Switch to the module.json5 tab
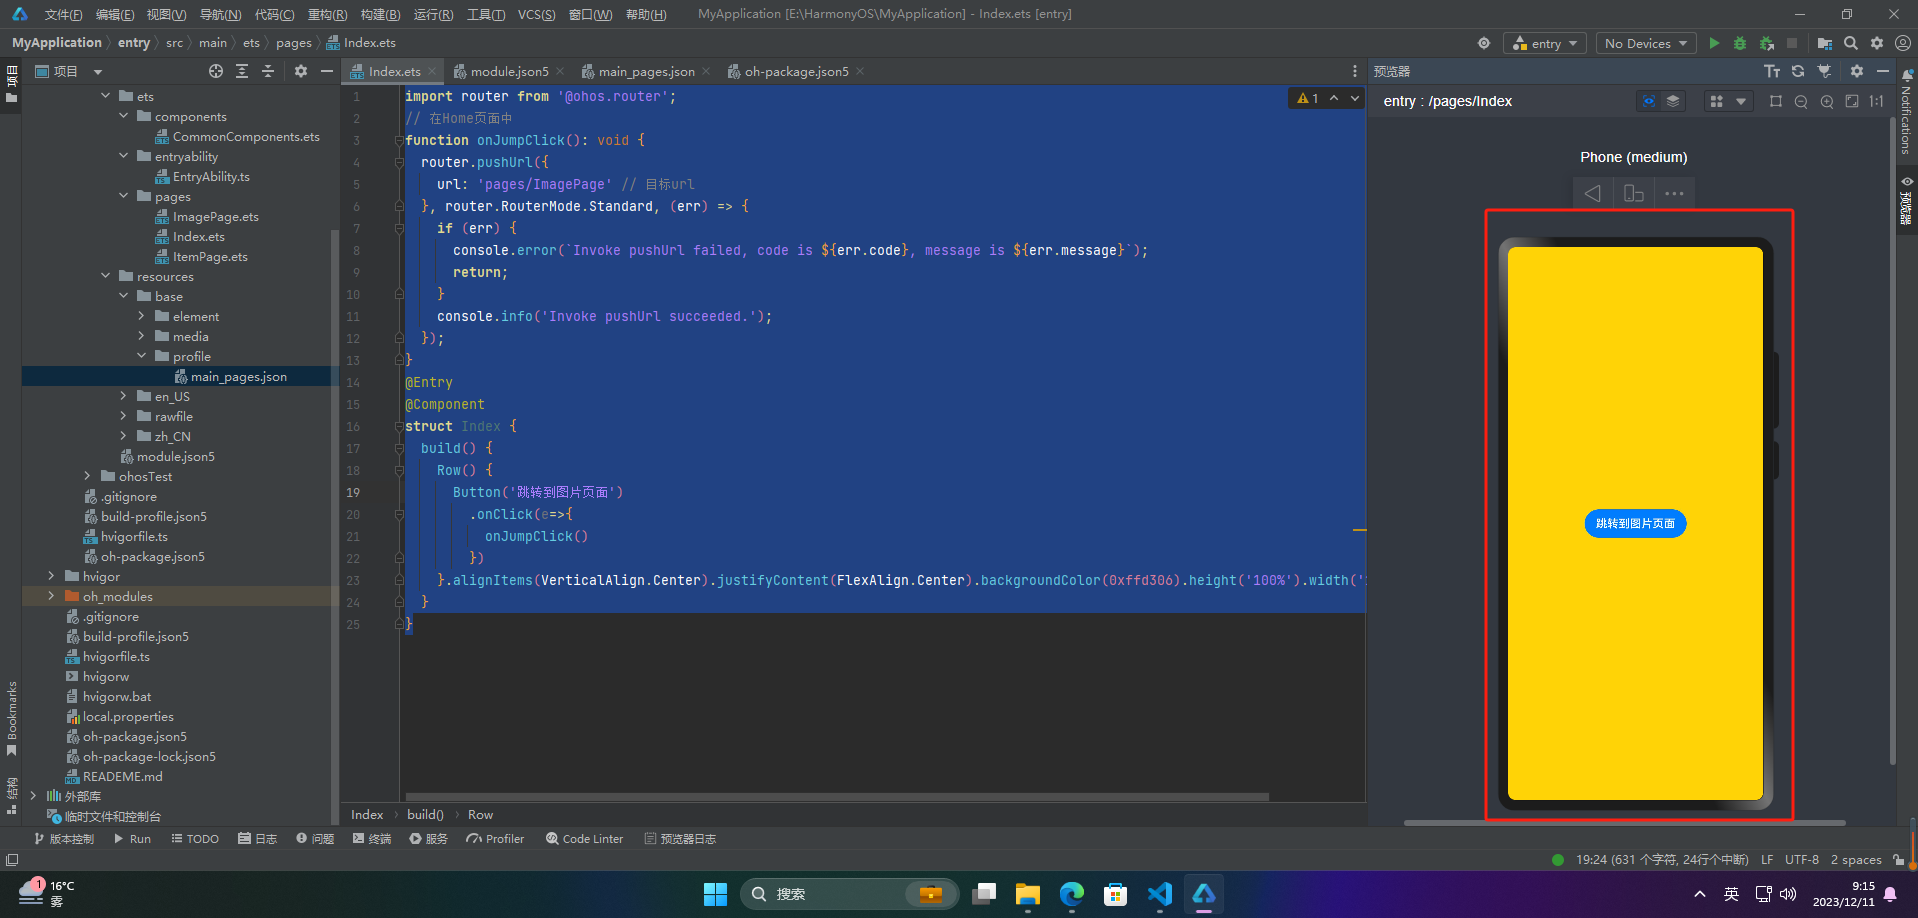The height and width of the screenshot is (918, 1918). 509,71
